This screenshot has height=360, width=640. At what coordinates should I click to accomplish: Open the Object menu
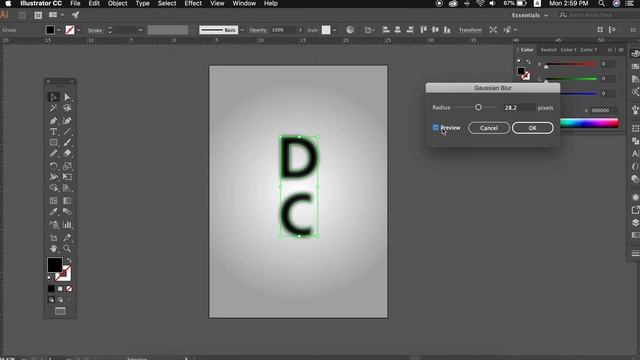118,4
